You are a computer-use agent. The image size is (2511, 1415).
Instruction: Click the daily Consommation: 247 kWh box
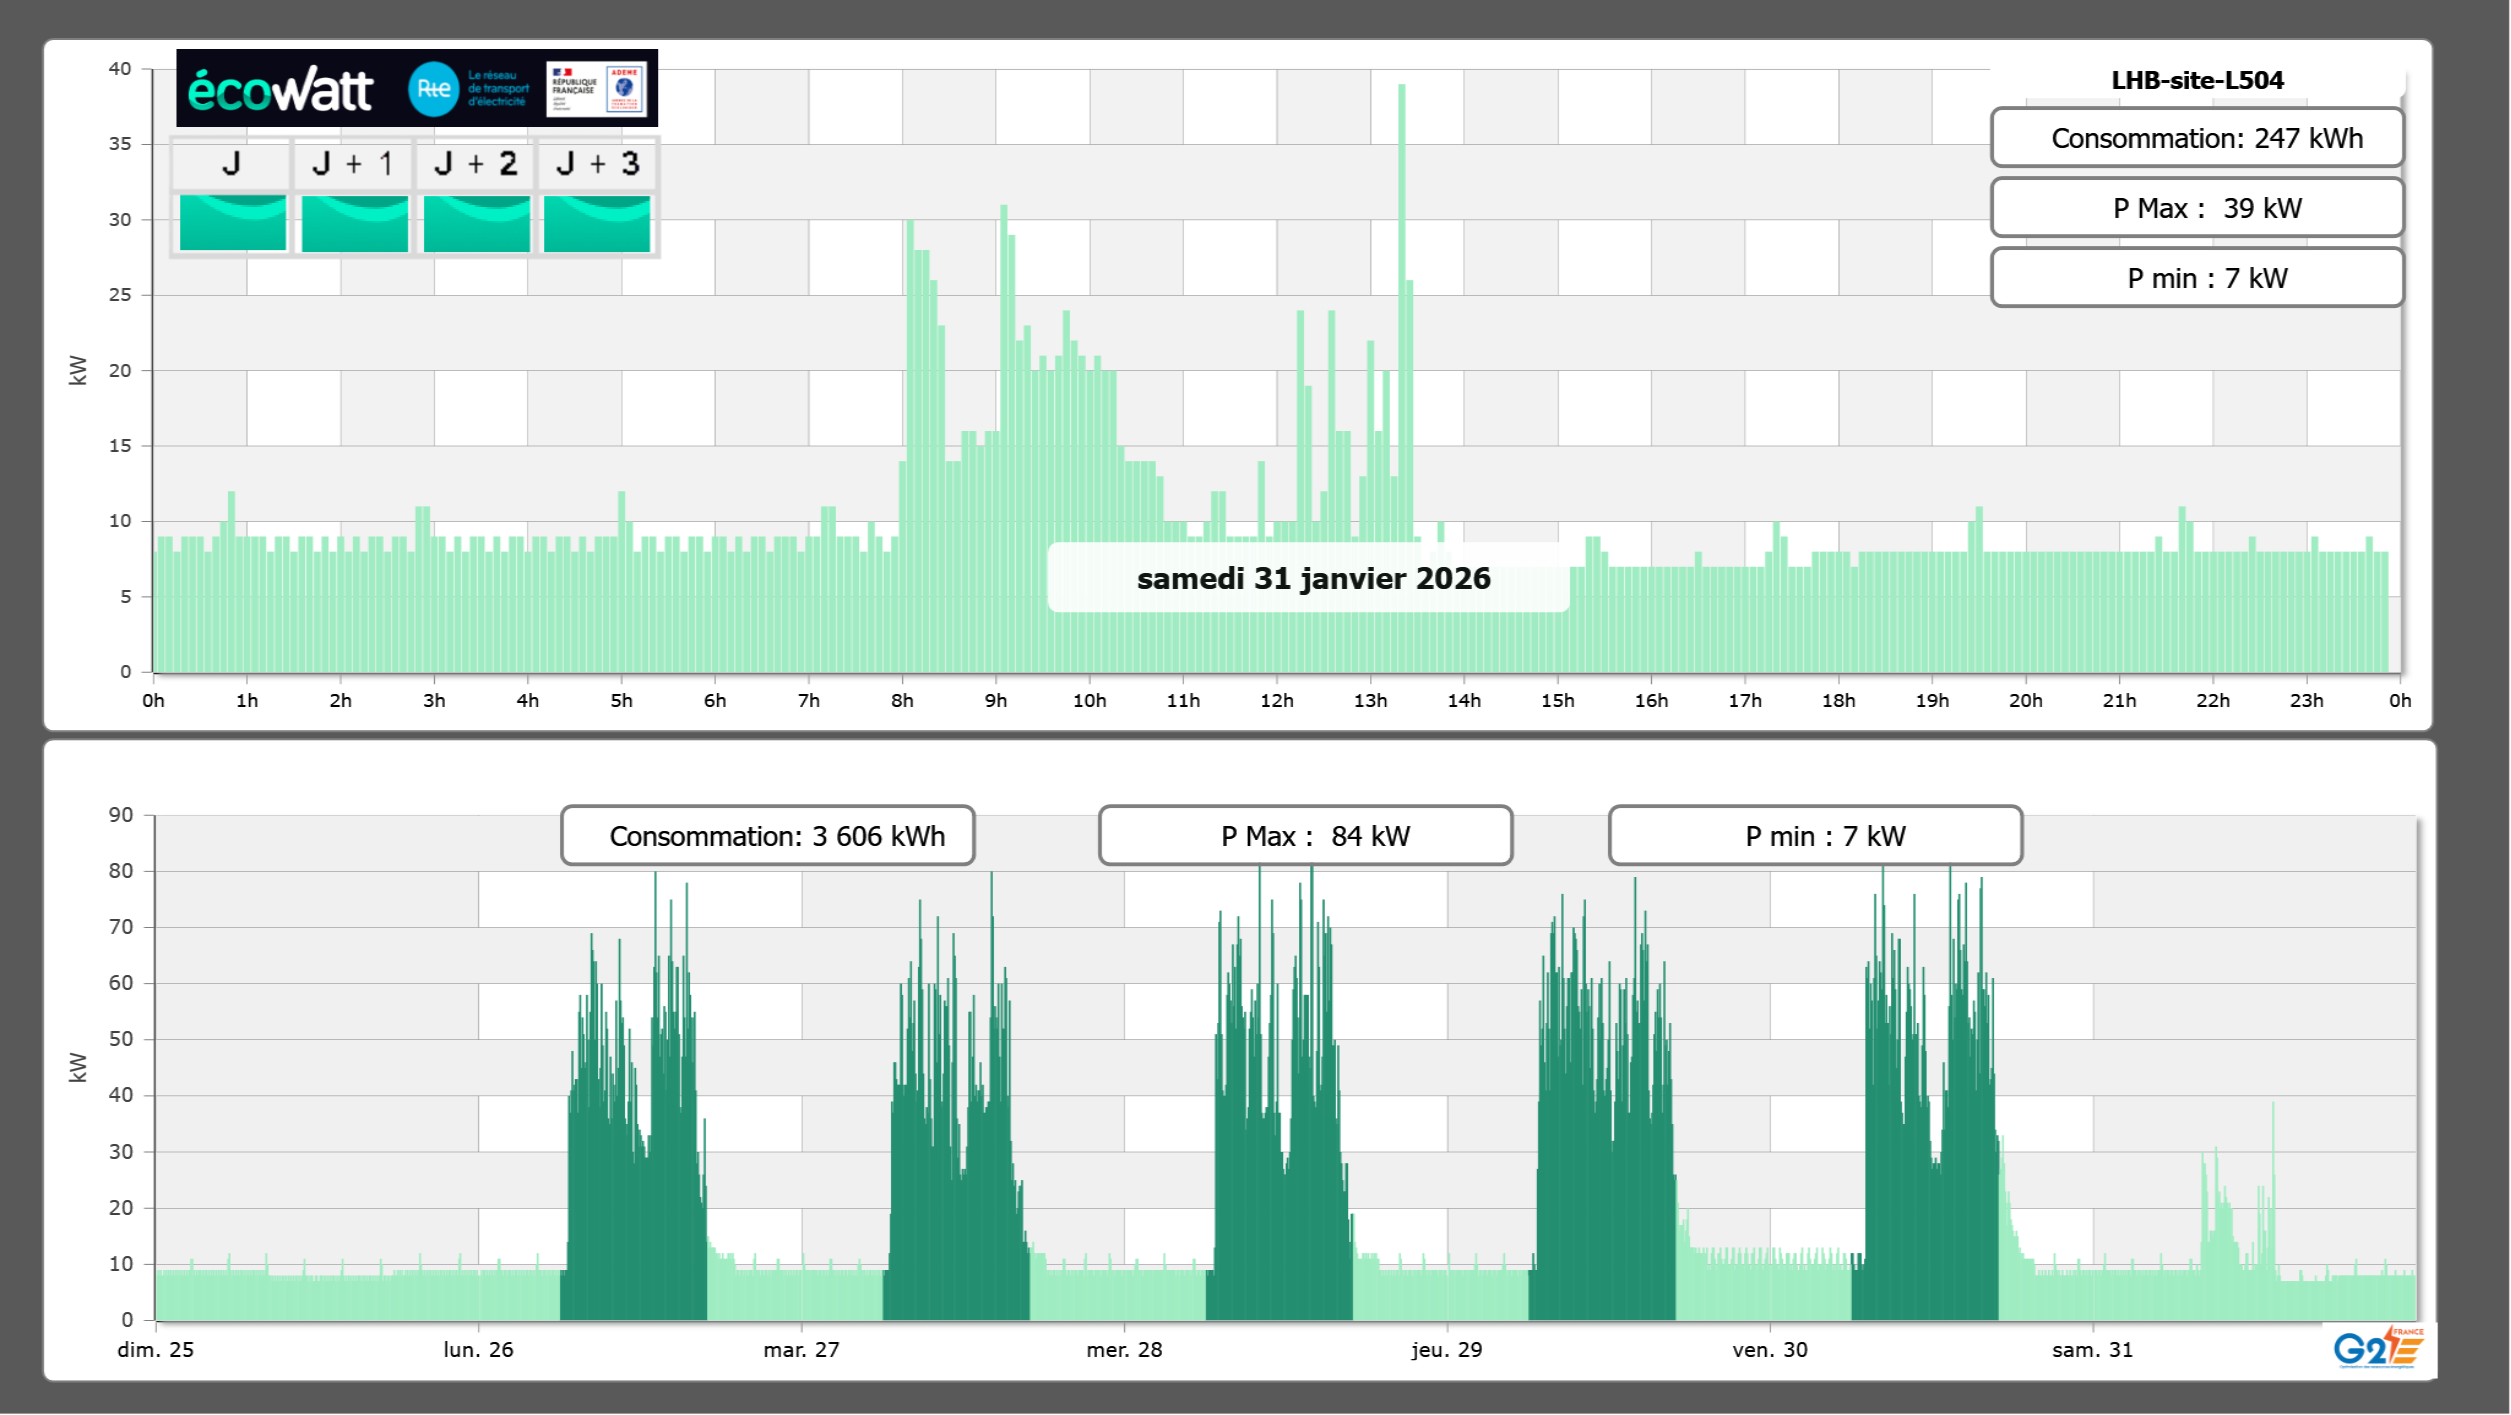[x=2196, y=138]
